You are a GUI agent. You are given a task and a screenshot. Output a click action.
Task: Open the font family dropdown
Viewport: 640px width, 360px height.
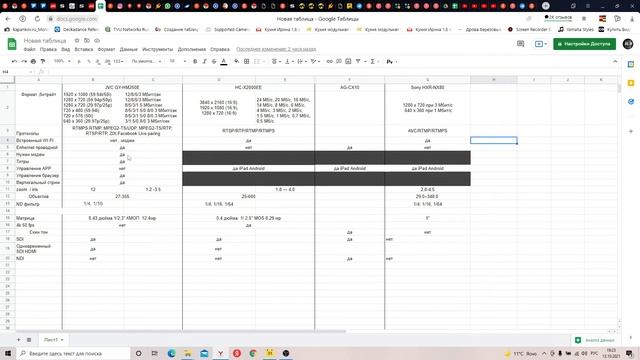click(x=146, y=62)
